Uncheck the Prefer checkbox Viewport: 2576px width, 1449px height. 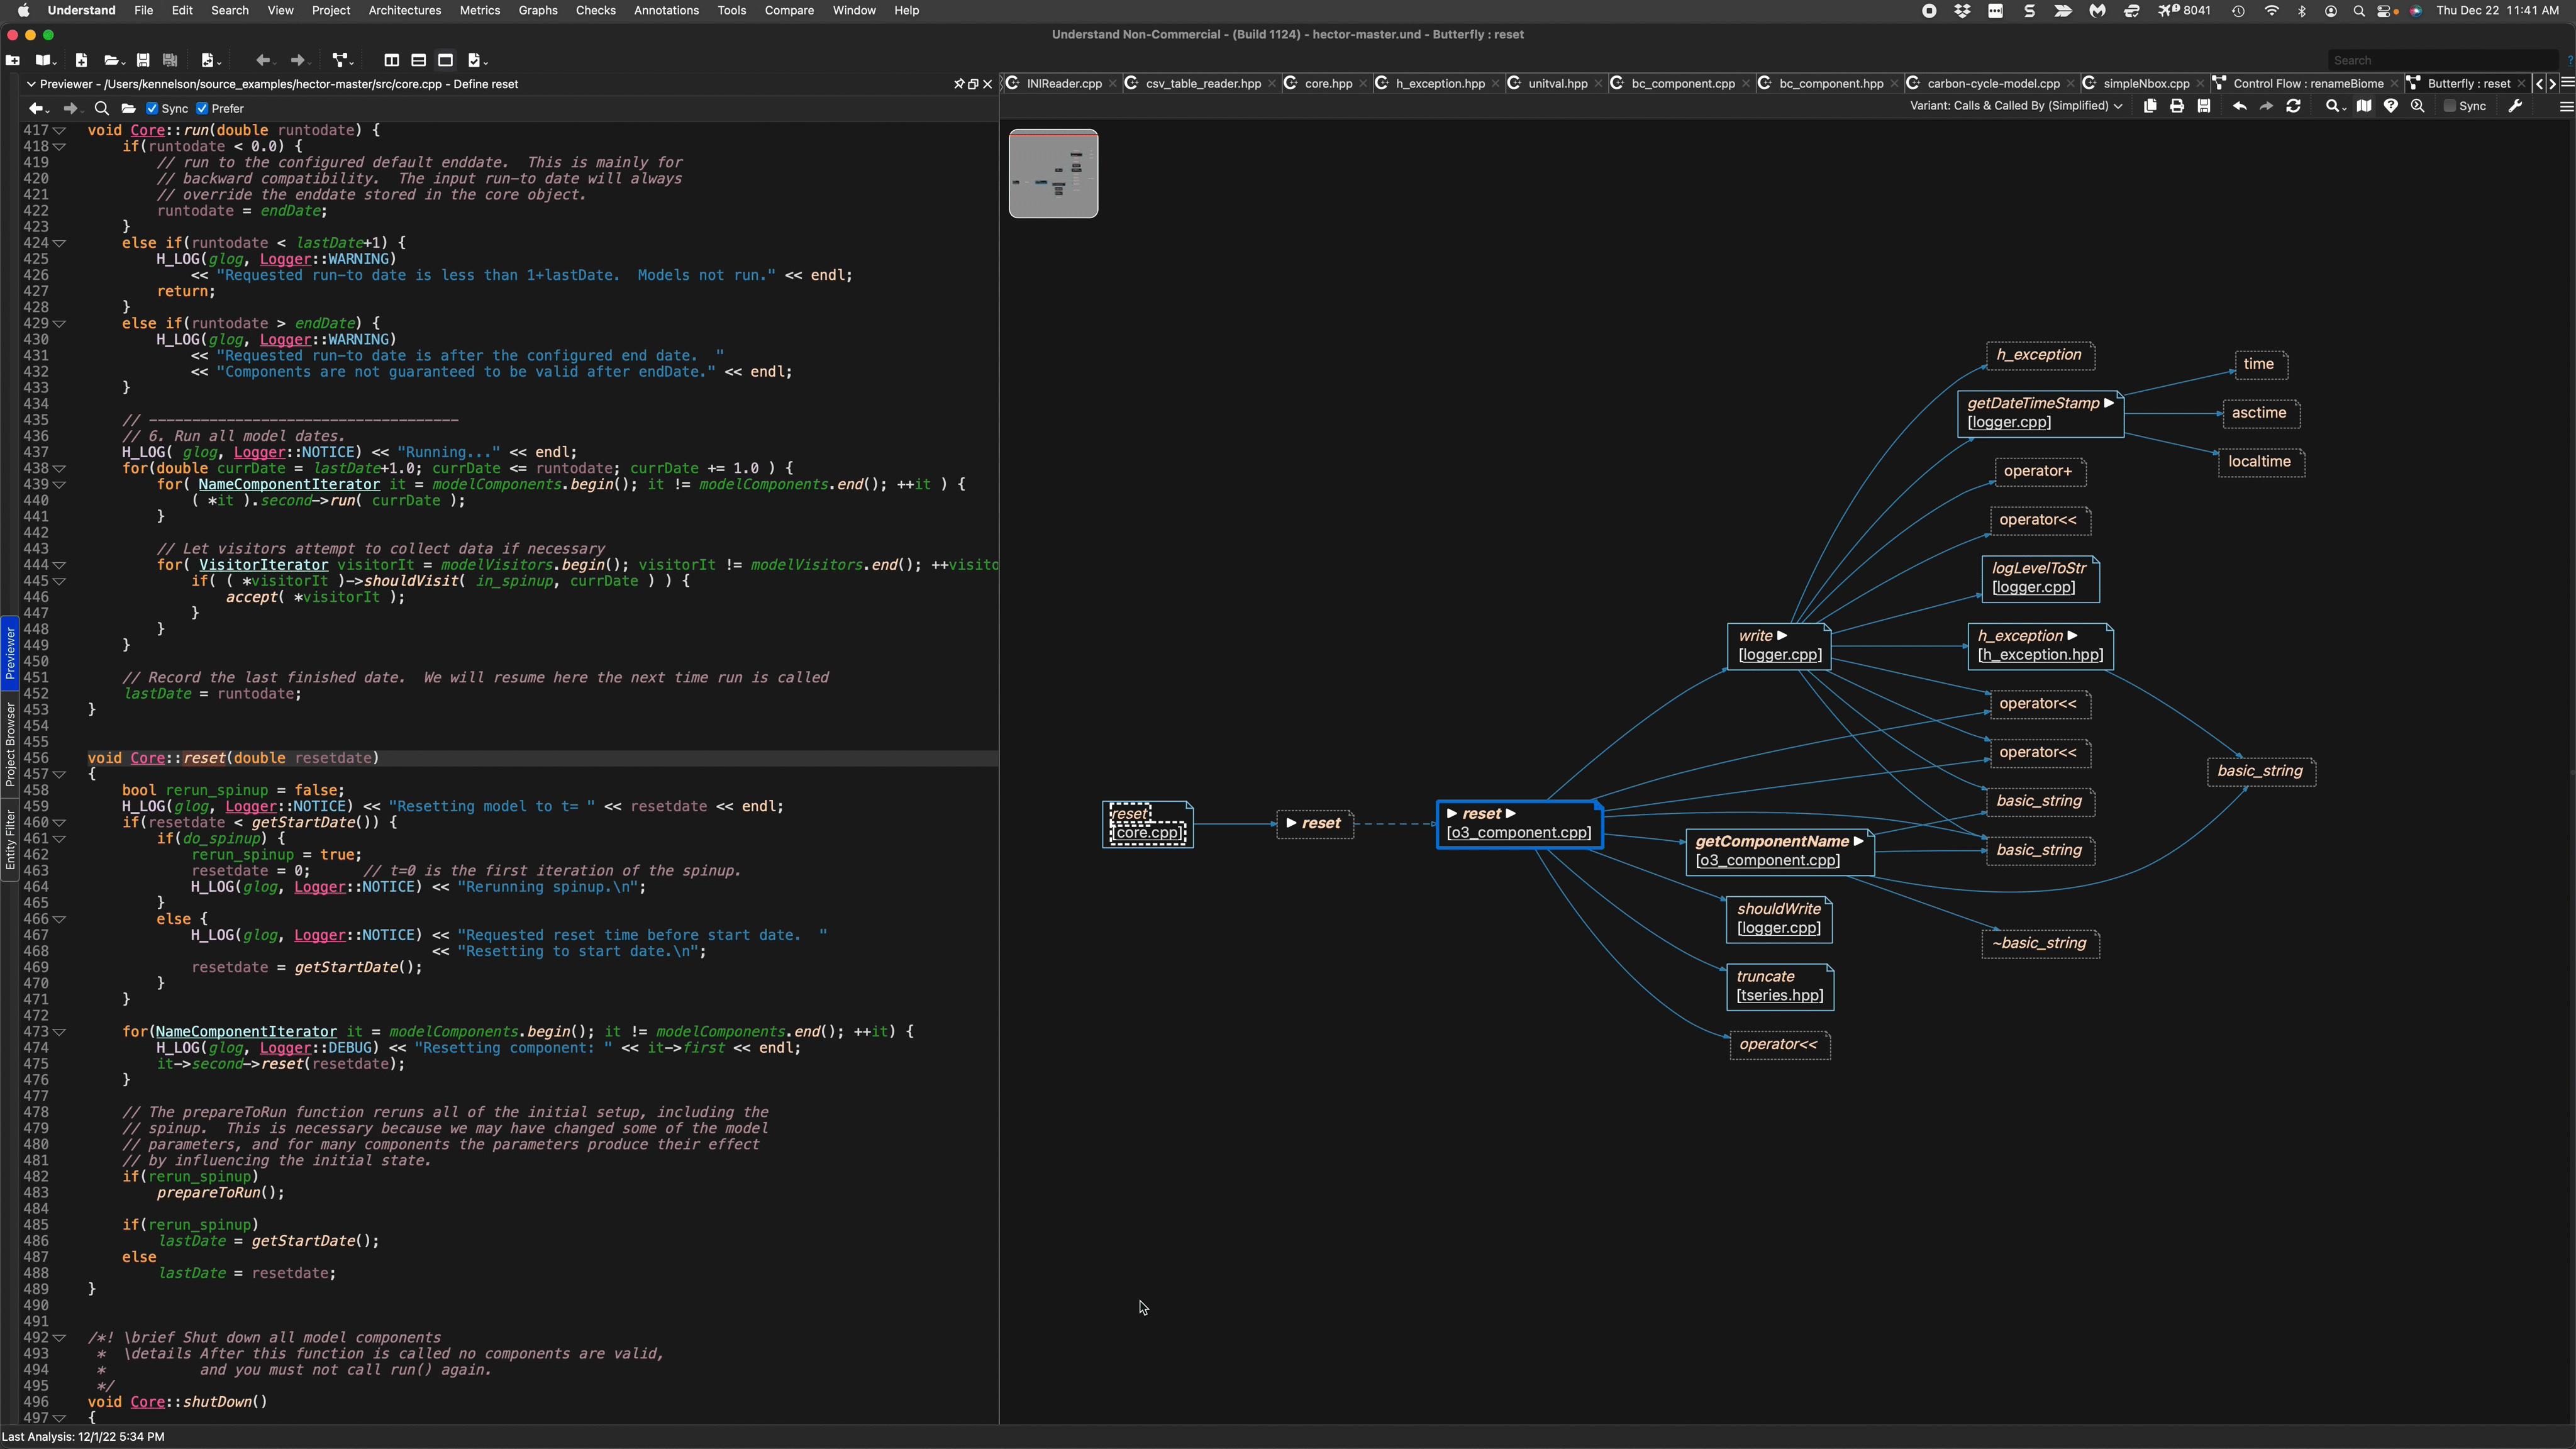point(202,108)
